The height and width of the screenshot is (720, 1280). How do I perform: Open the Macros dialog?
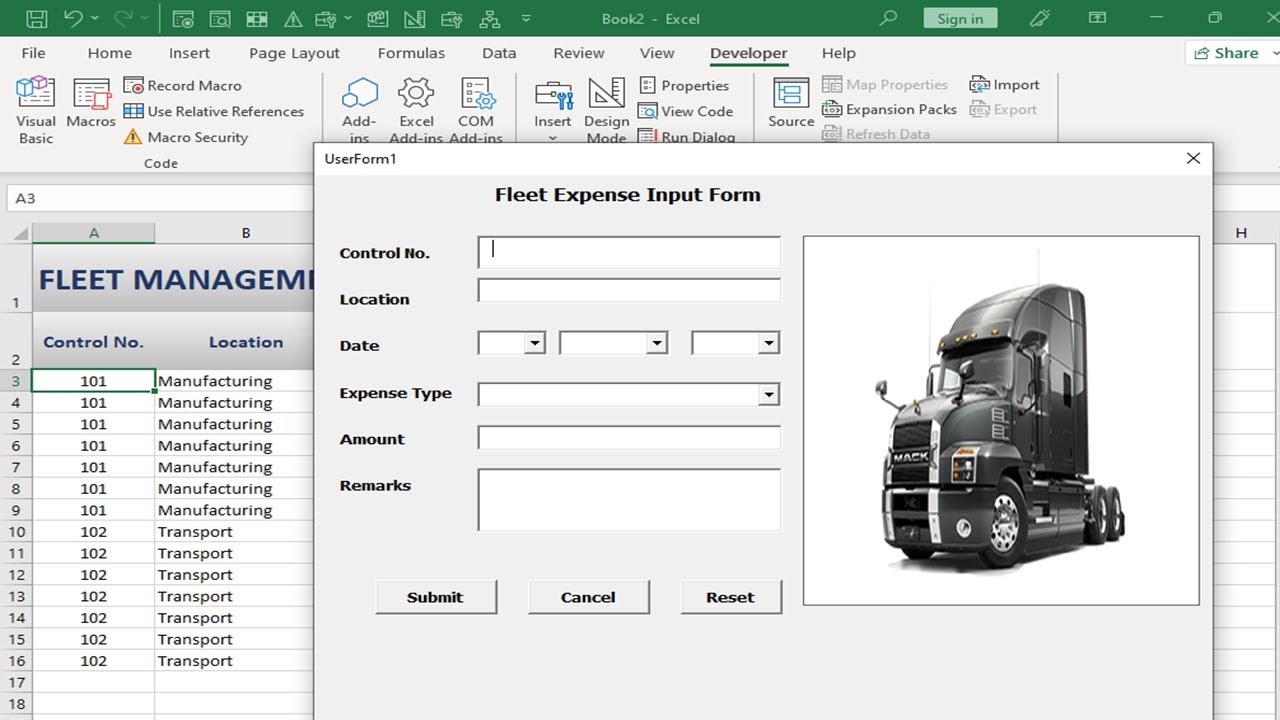coord(91,103)
